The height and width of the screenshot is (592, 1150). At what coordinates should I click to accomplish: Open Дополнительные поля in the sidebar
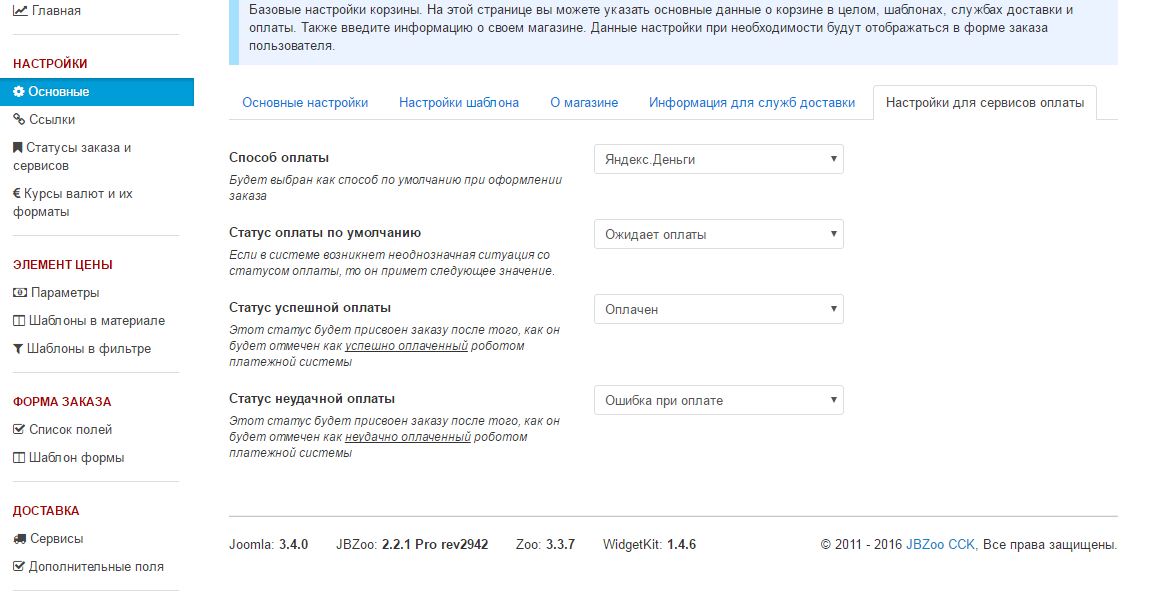click(96, 567)
